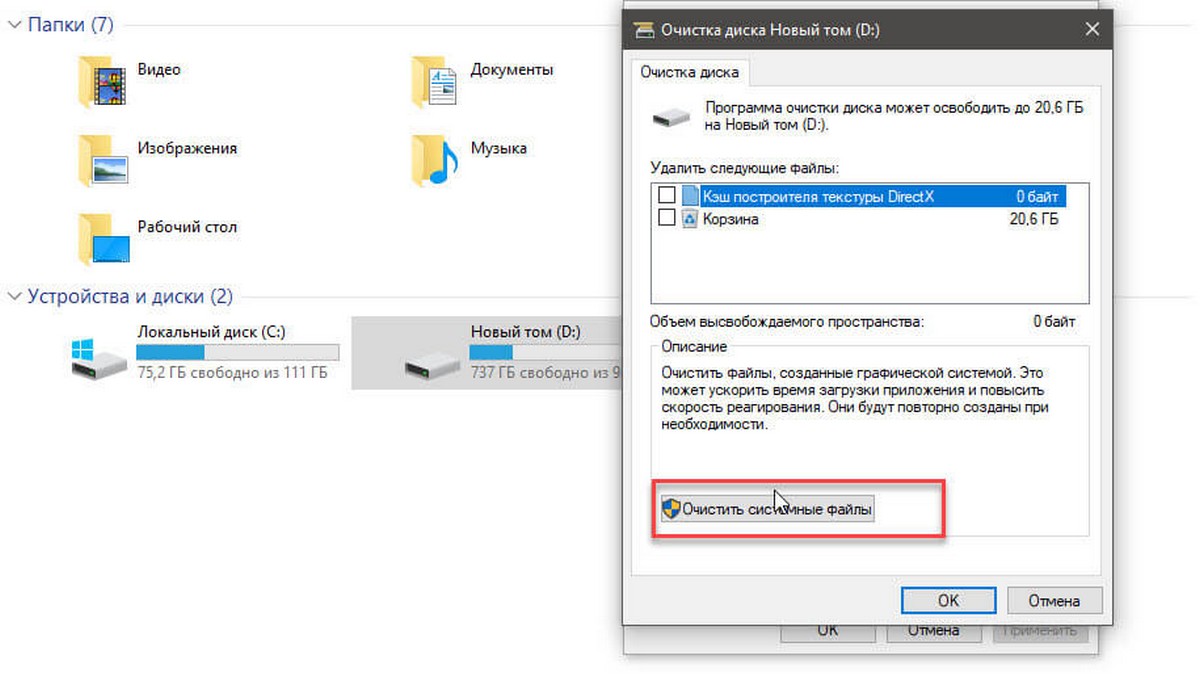Click Отмена in Disk Cleanup dialog
This screenshot has width=1200, height=681.
pyautogui.click(x=1054, y=601)
